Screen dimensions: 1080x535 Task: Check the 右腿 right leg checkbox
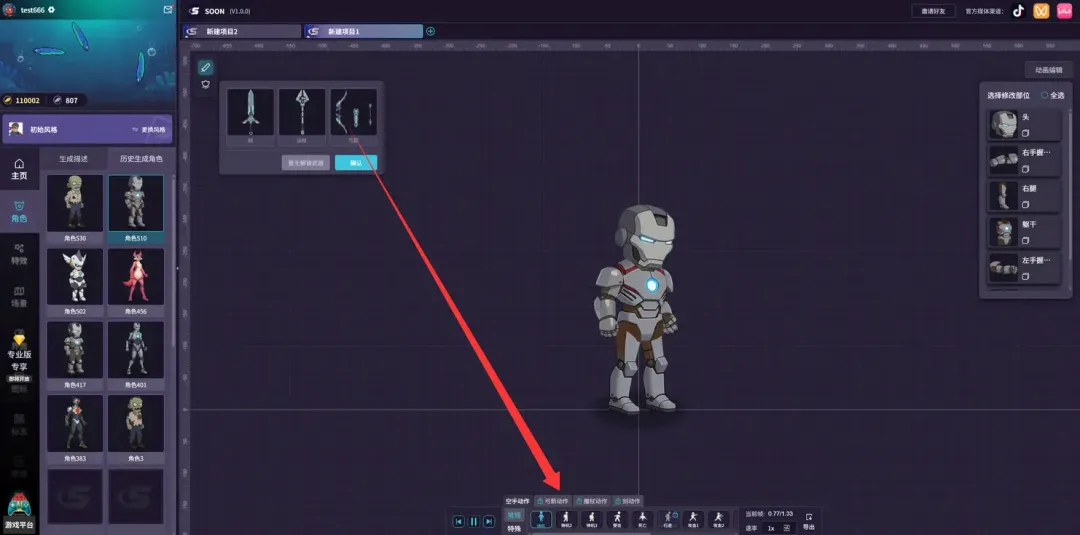pos(1026,204)
